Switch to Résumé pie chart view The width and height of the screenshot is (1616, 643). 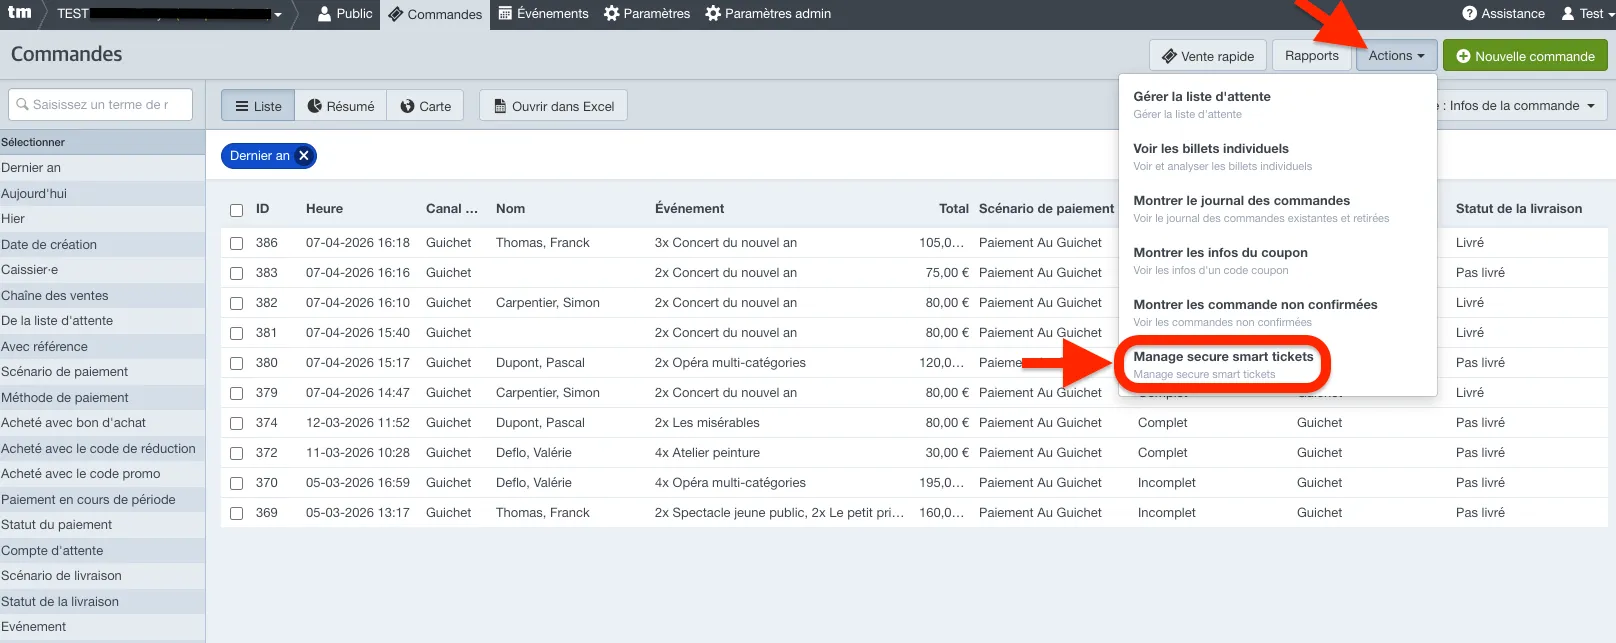(x=341, y=106)
